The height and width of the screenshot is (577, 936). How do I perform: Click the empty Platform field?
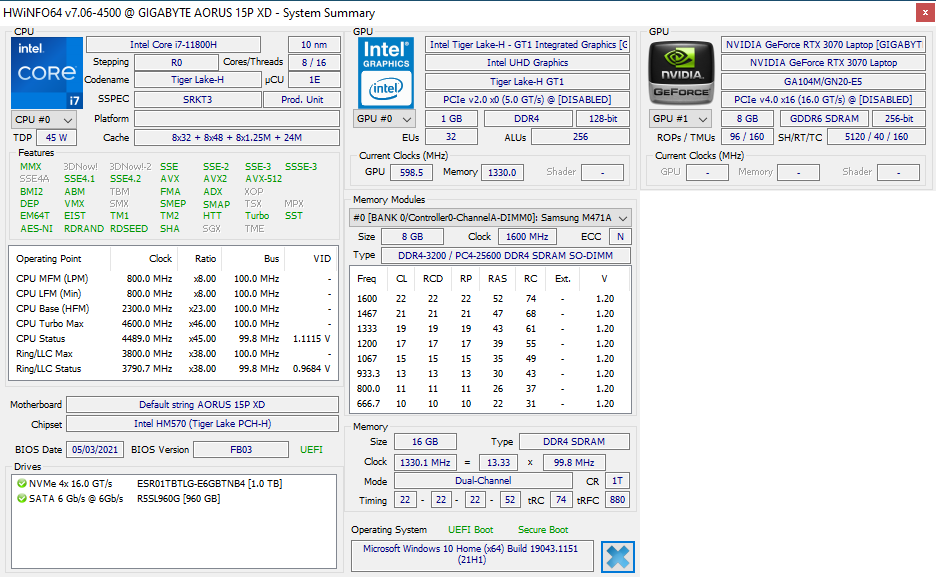(237, 119)
